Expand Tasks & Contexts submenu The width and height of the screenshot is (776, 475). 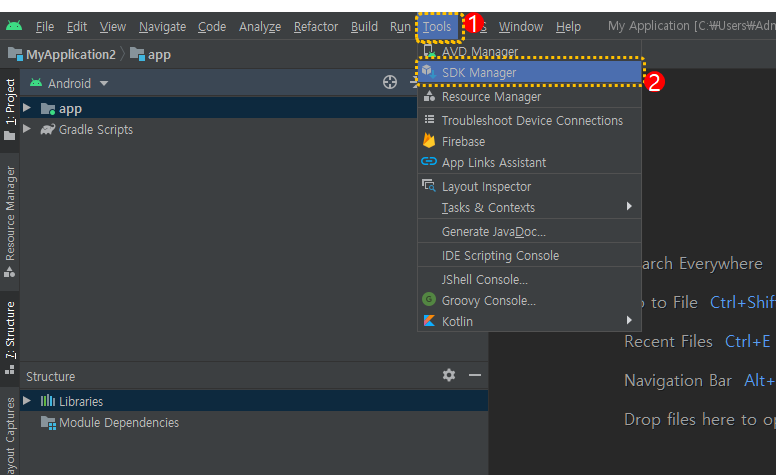click(x=529, y=207)
